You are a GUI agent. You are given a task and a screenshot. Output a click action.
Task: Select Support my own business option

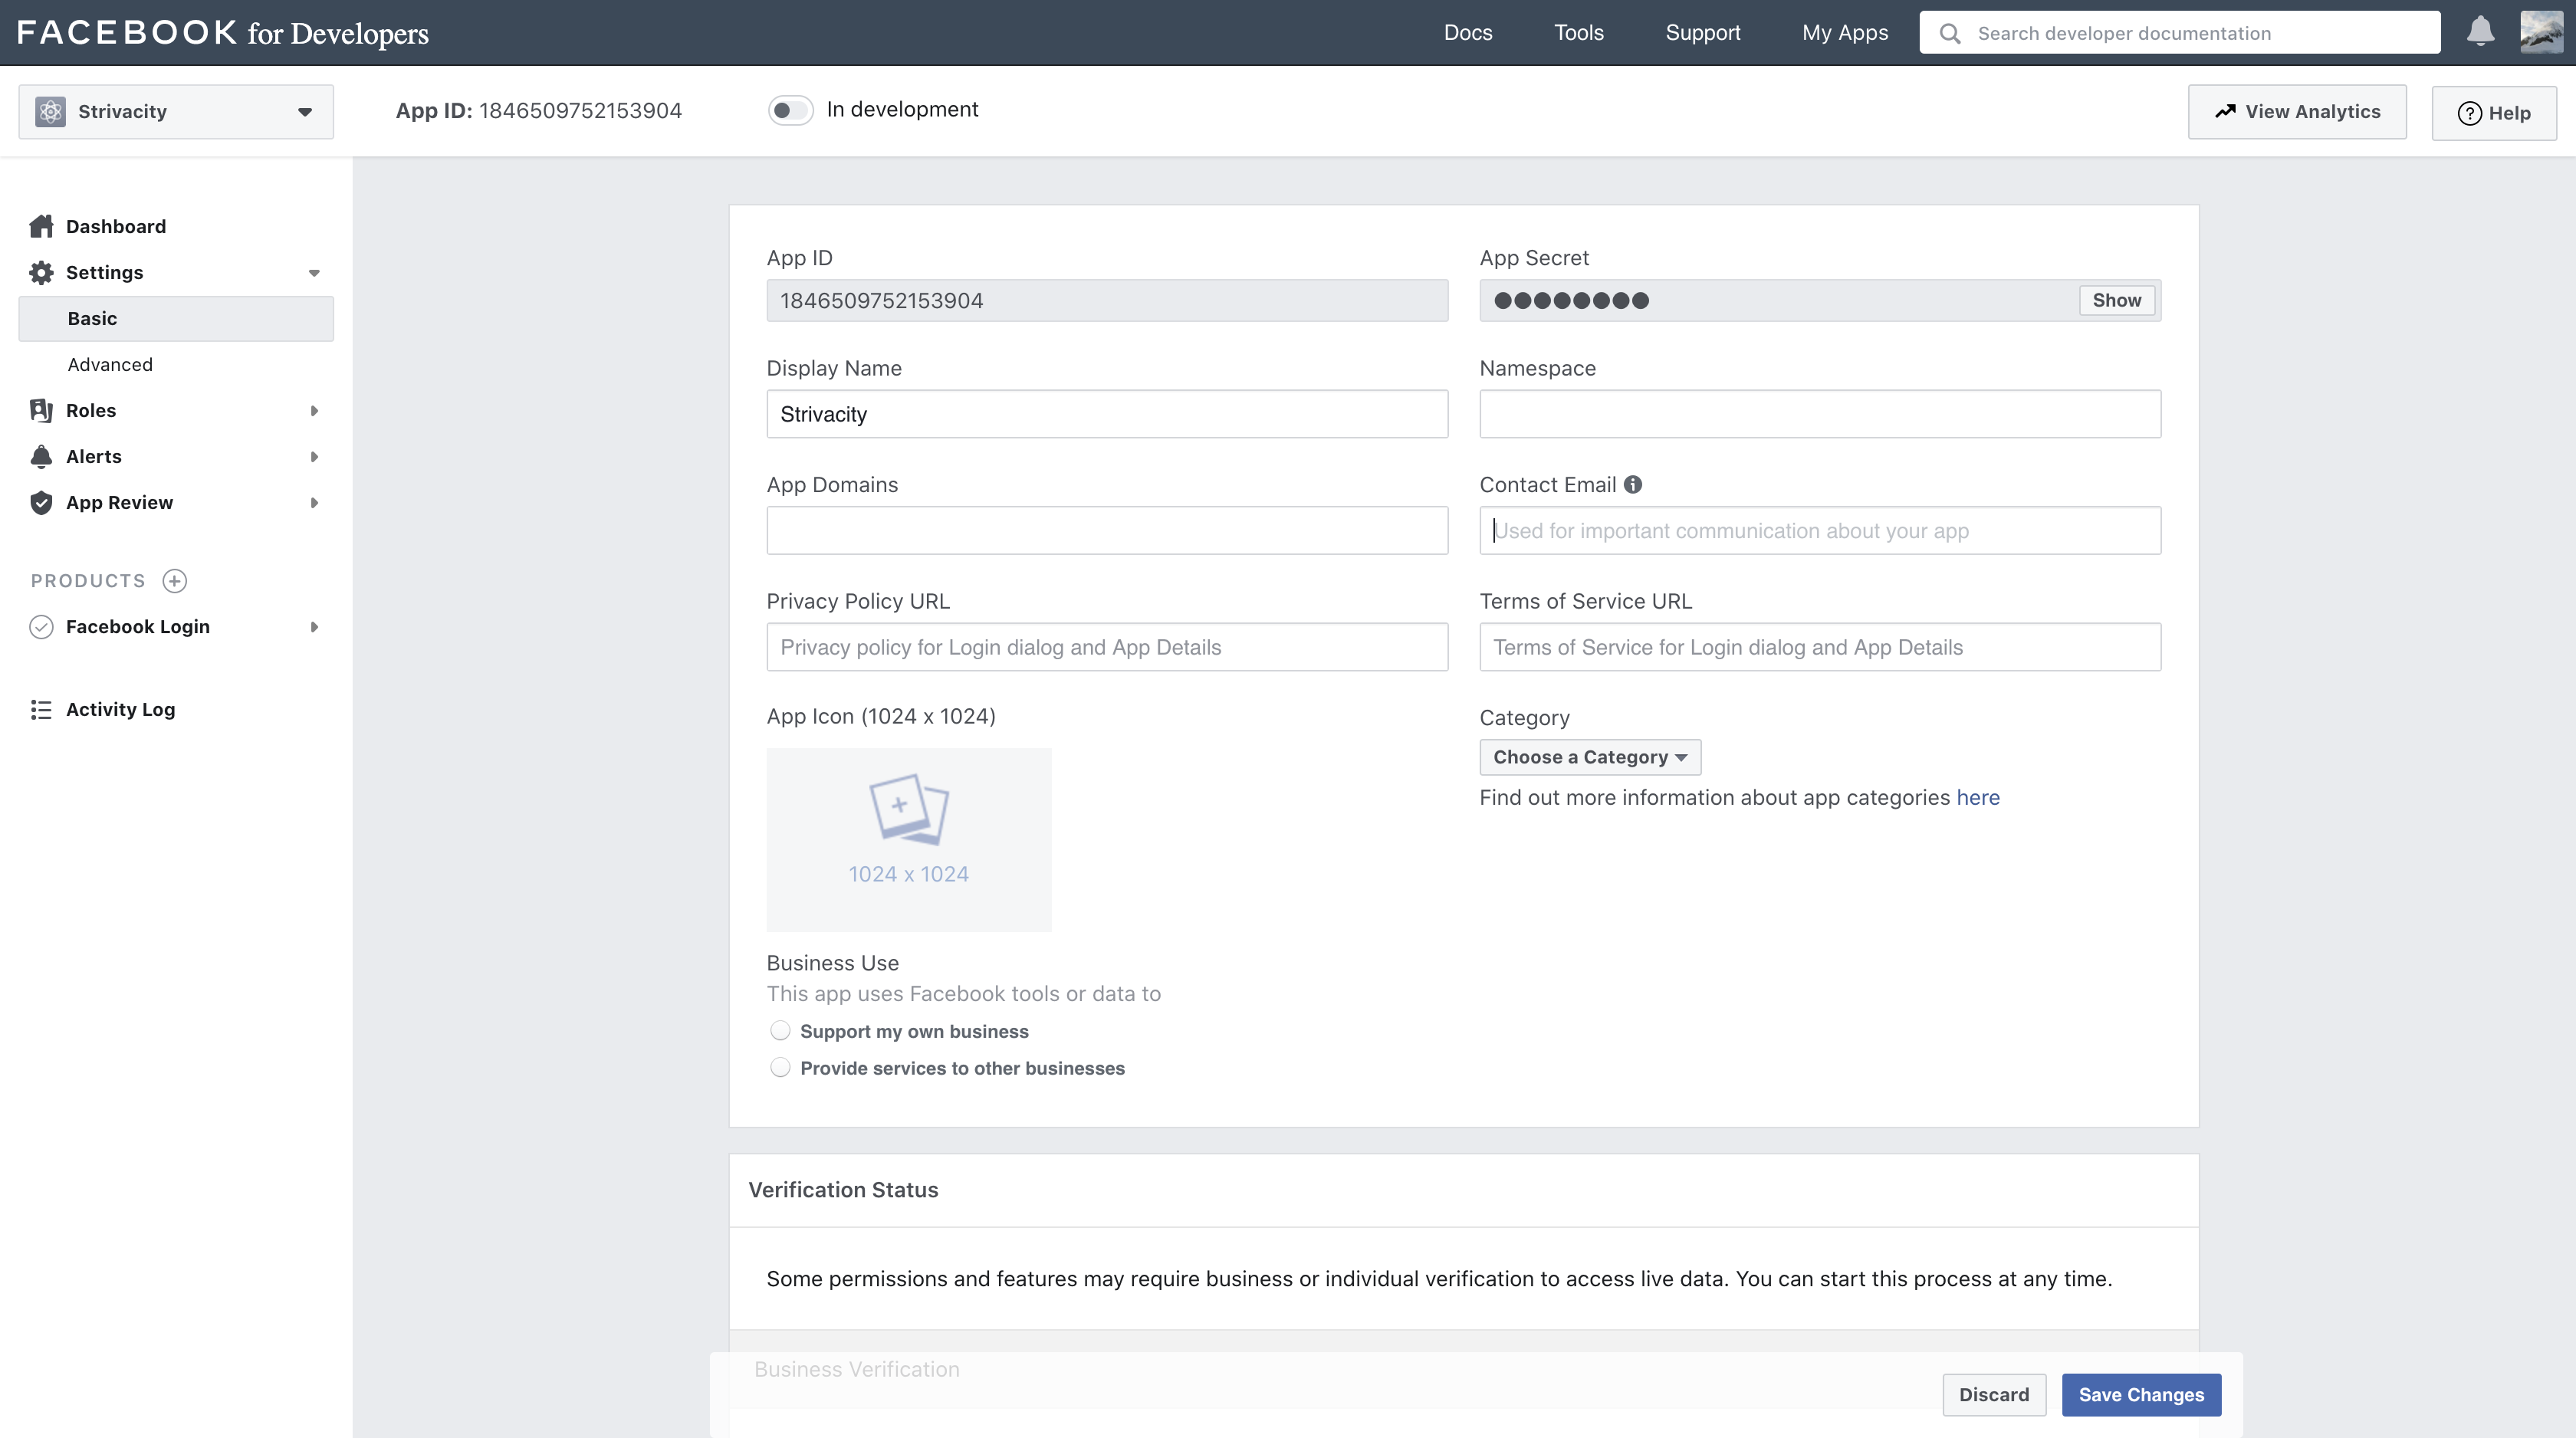point(780,1030)
